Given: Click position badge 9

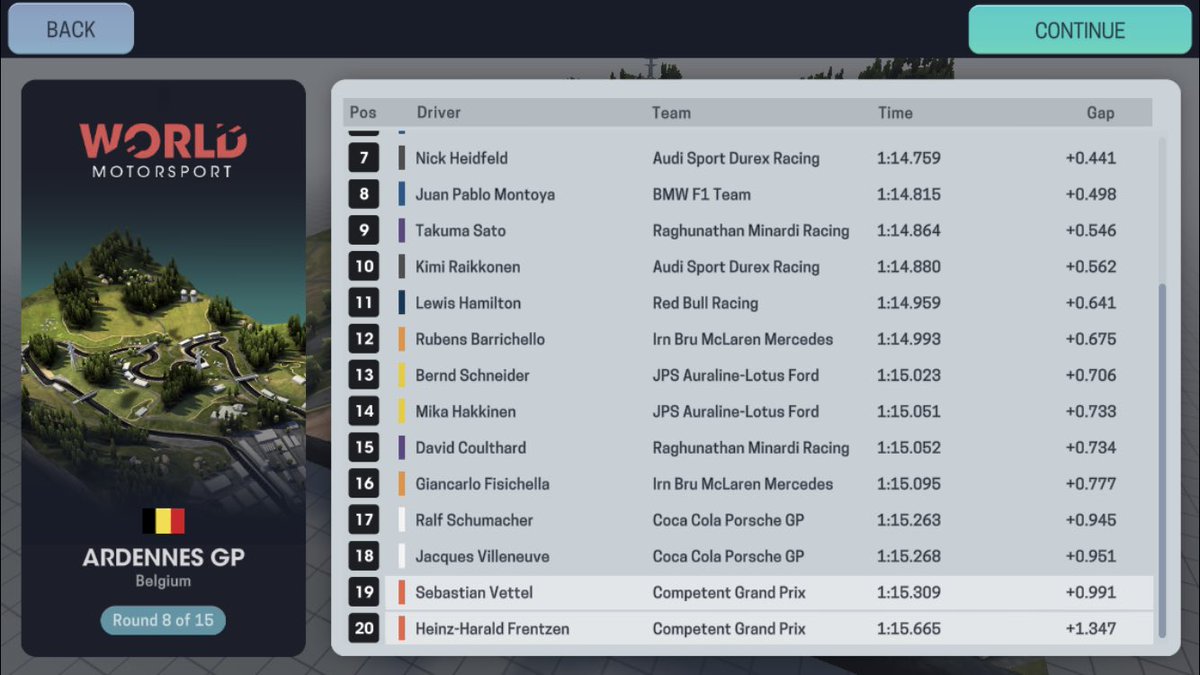Looking at the screenshot, I should coord(364,230).
